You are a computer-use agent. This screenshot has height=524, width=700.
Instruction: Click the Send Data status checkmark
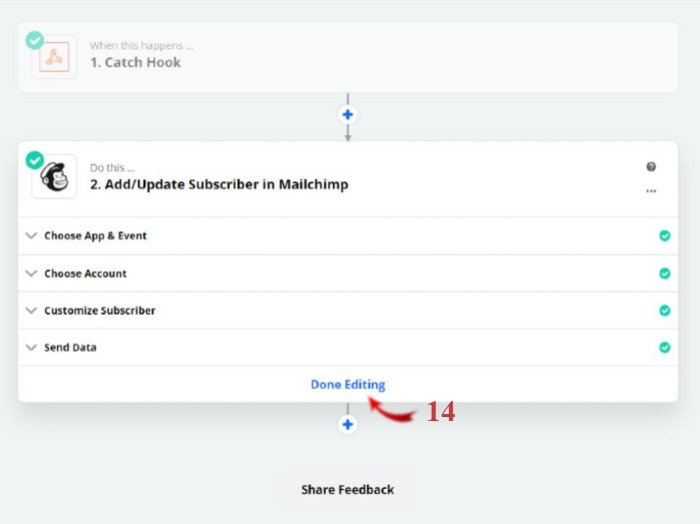(x=665, y=347)
